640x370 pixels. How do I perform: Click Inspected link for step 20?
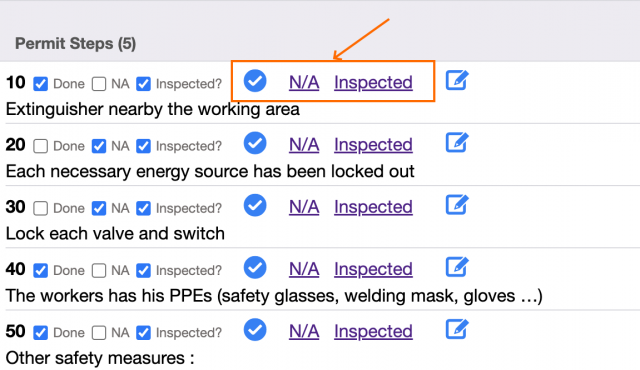pyautogui.click(x=373, y=145)
